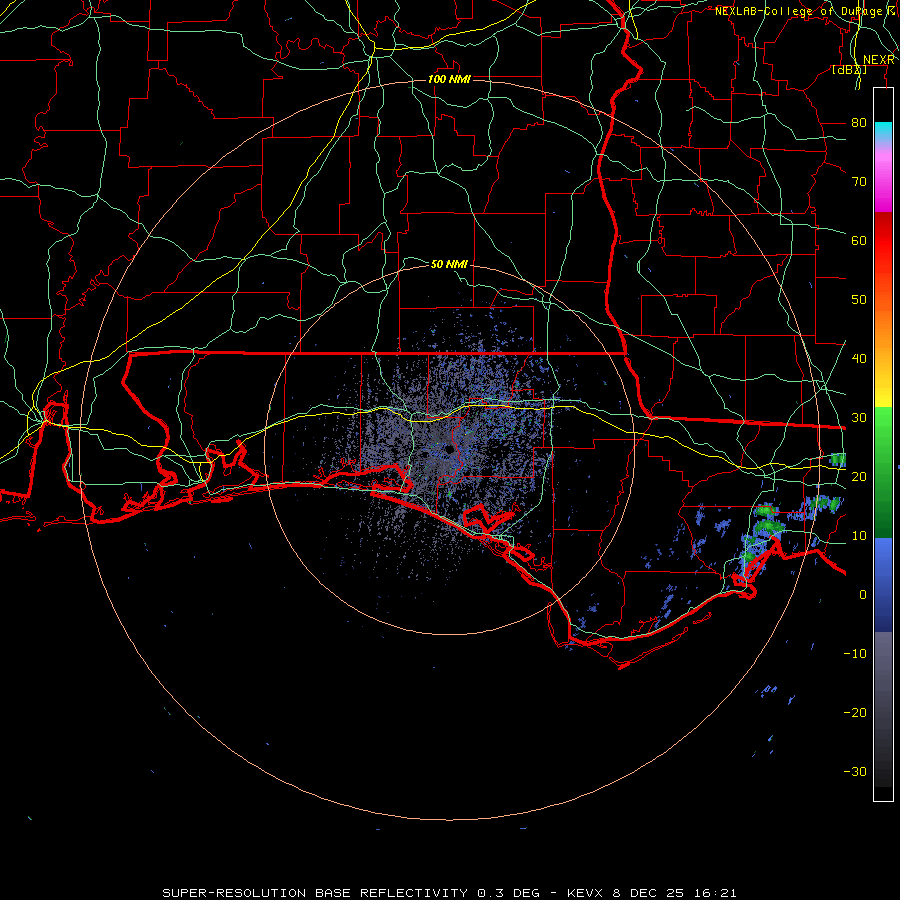The width and height of the screenshot is (900, 900).
Task: Click the 30 value on reflectivity scale
Action: coord(859,418)
